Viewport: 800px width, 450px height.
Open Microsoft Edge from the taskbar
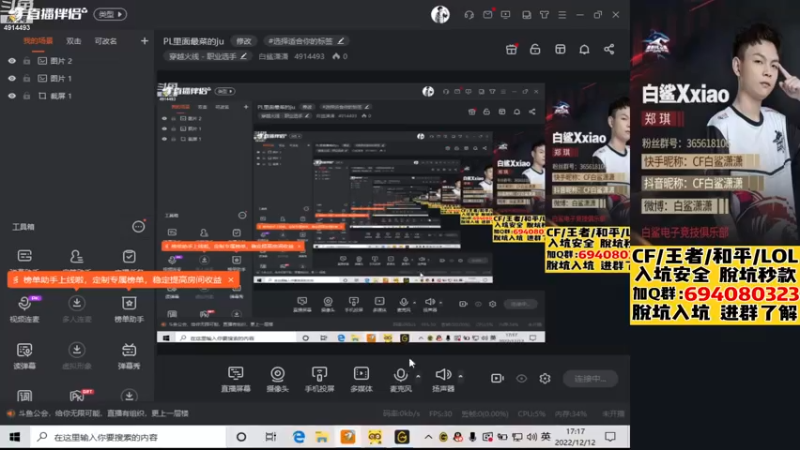point(298,437)
